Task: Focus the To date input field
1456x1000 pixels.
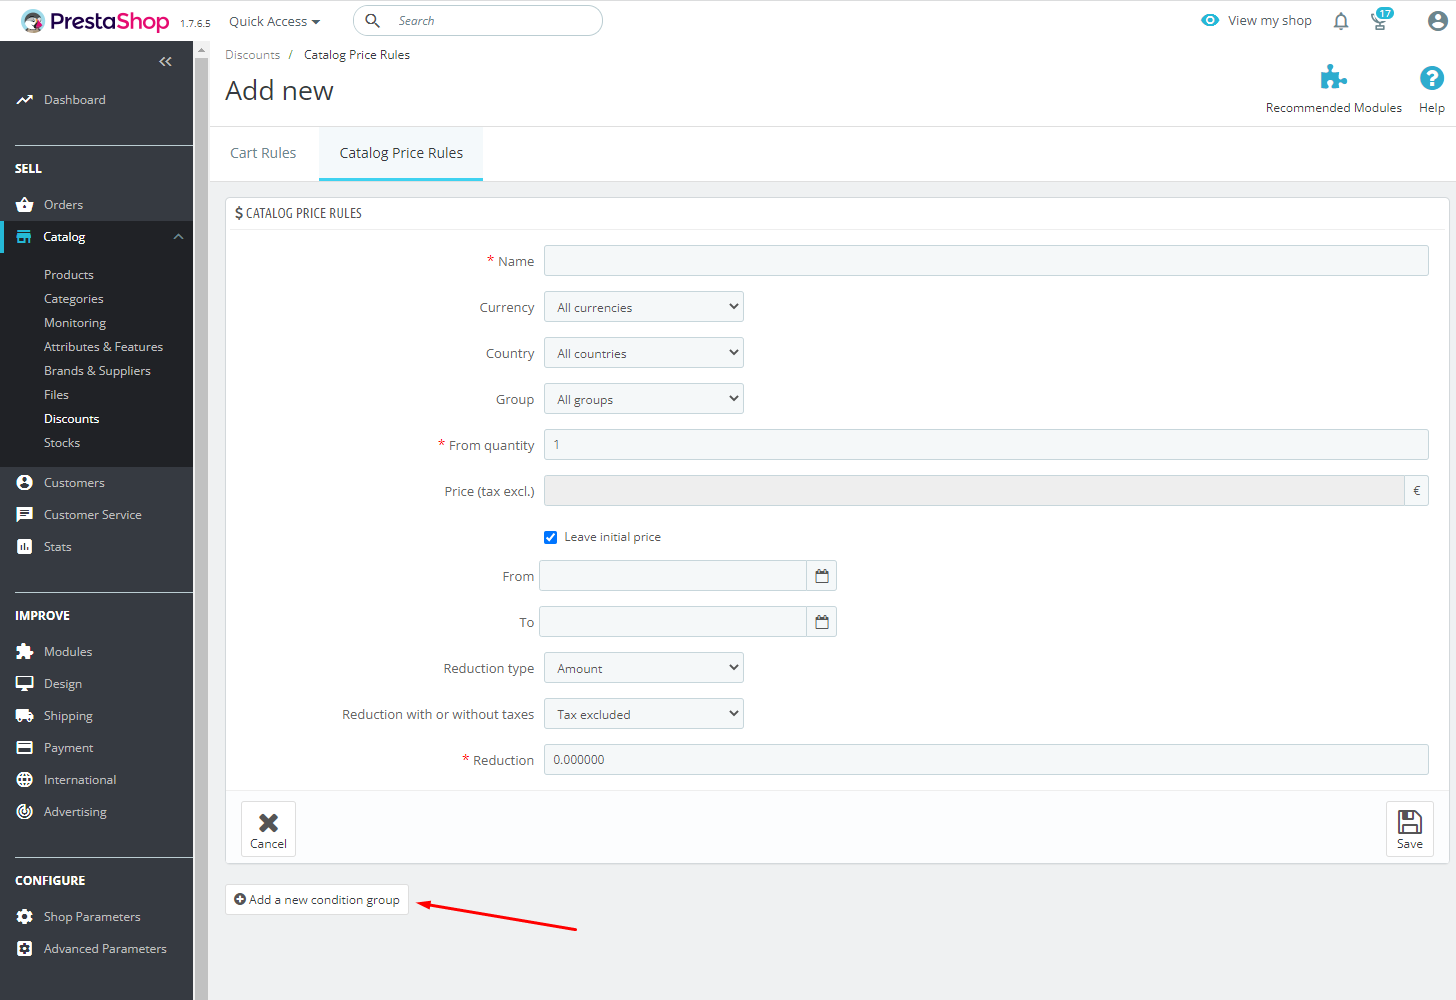Action: click(x=673, y=622)
